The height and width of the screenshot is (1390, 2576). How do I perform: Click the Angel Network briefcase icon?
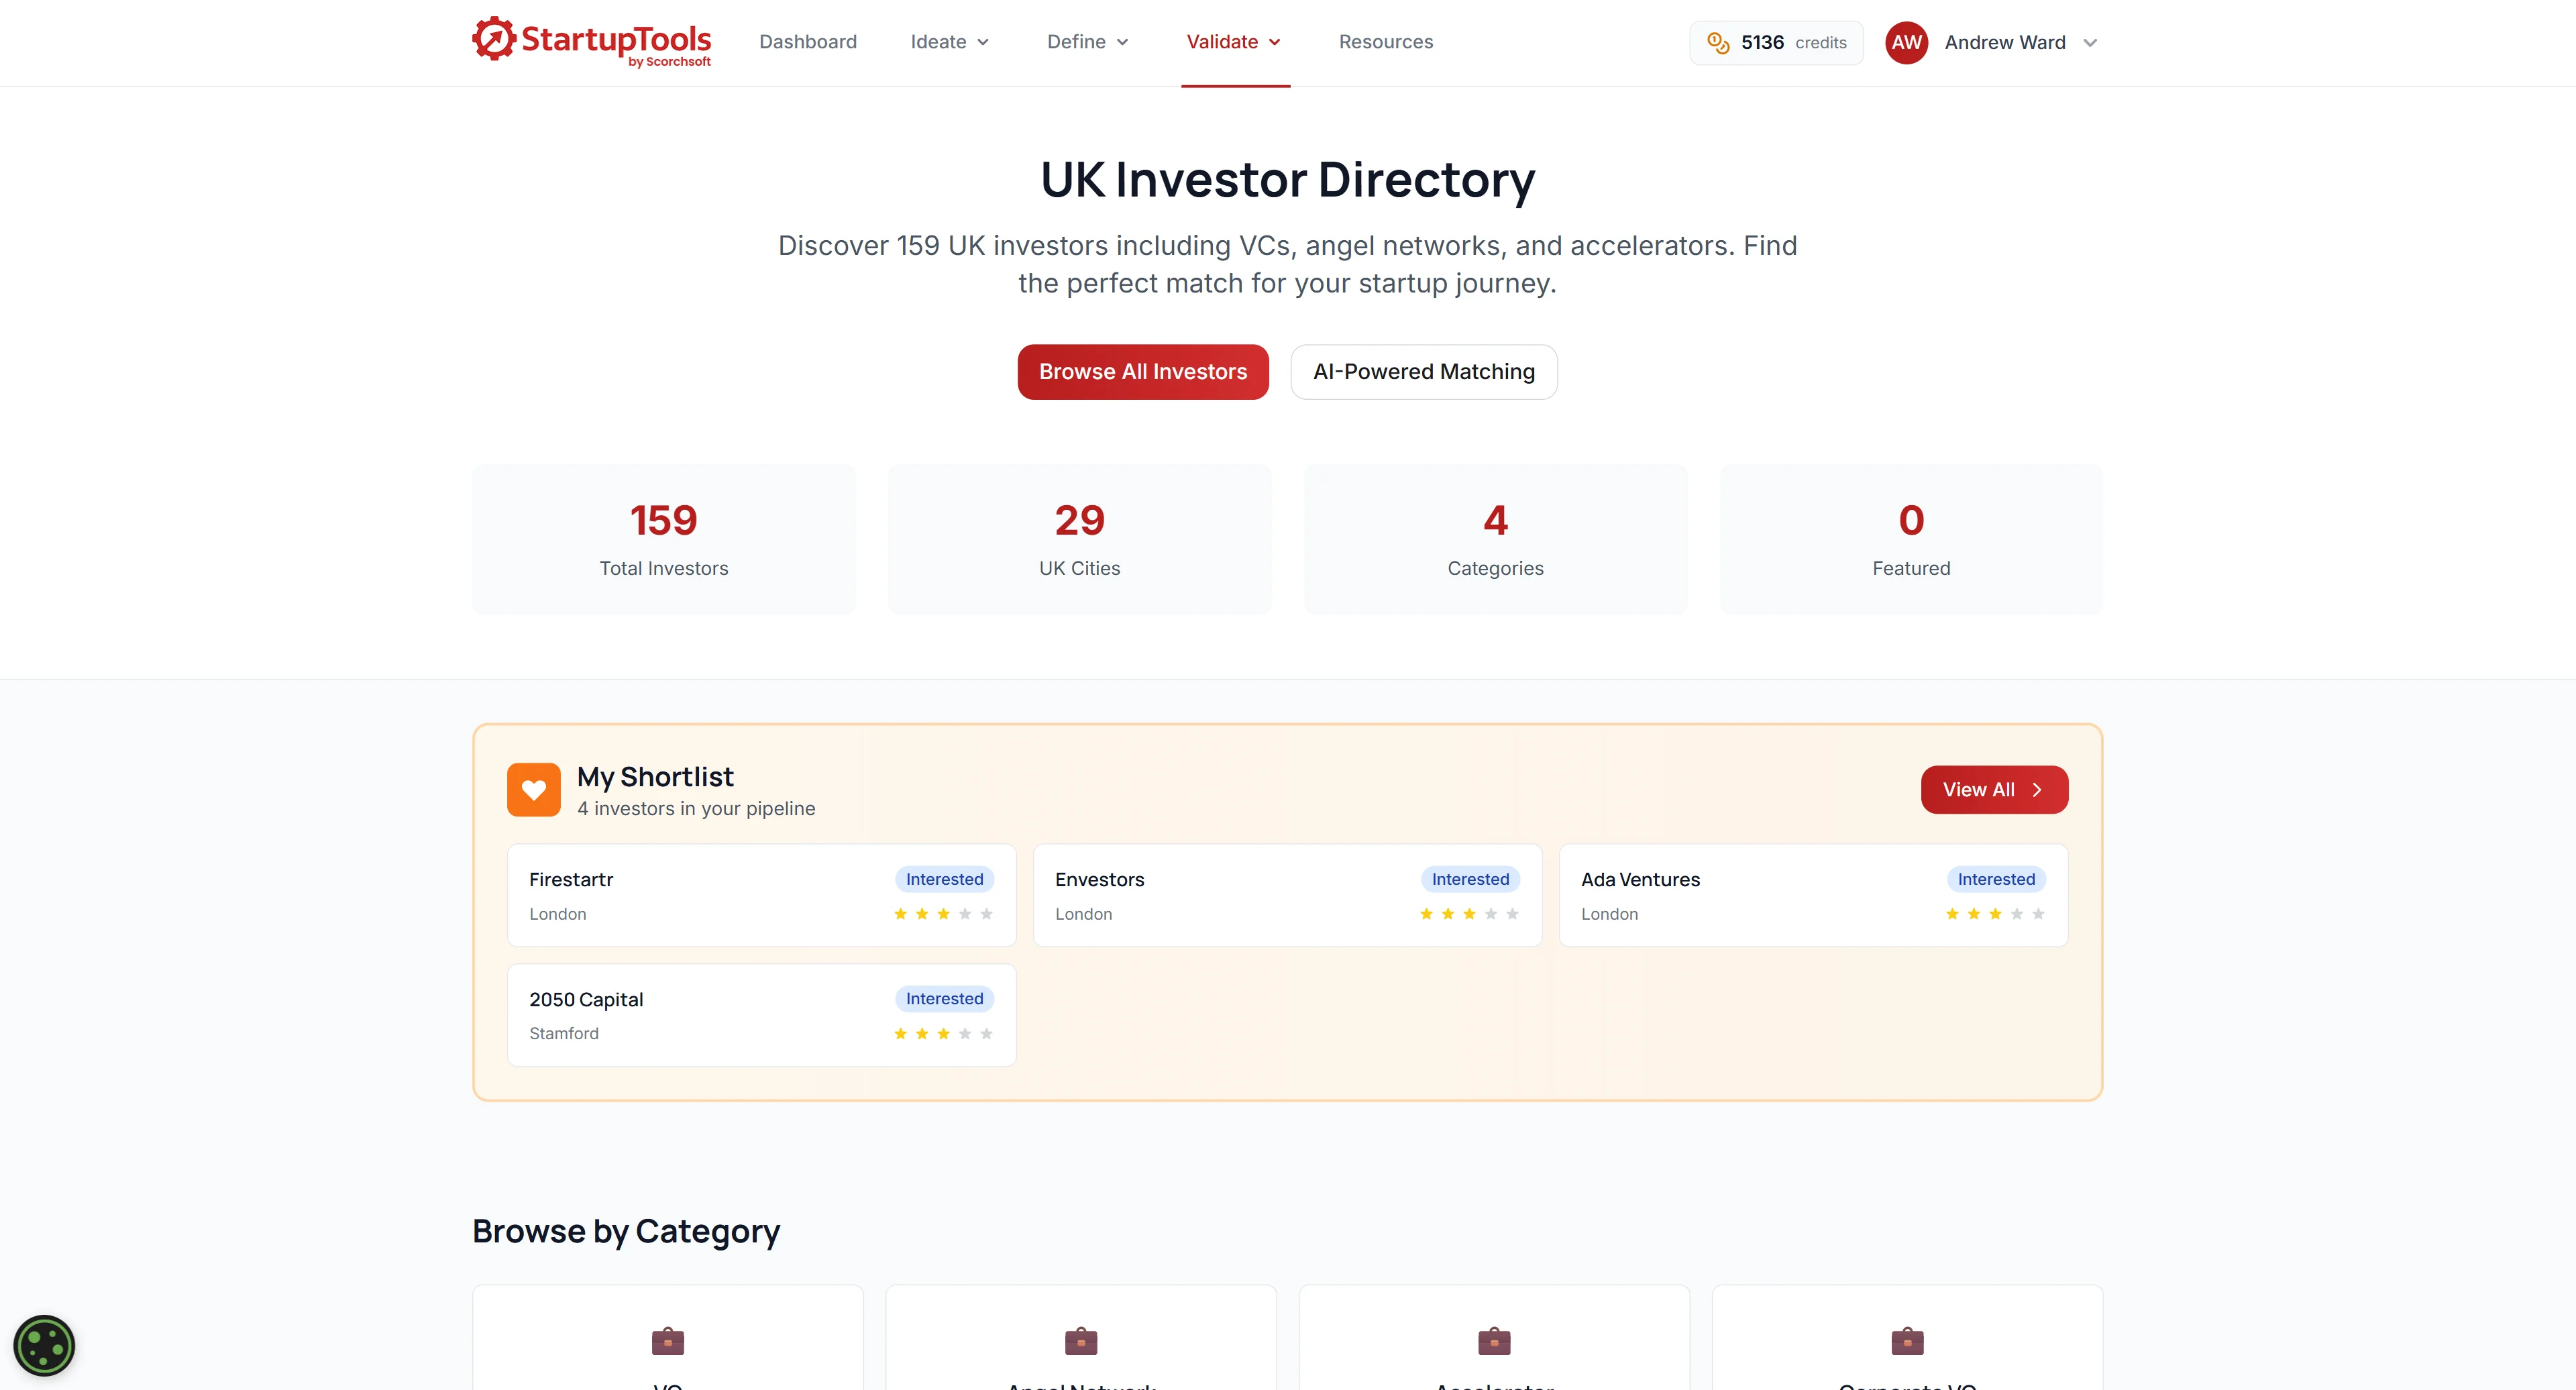(x=1081, y=1340)
